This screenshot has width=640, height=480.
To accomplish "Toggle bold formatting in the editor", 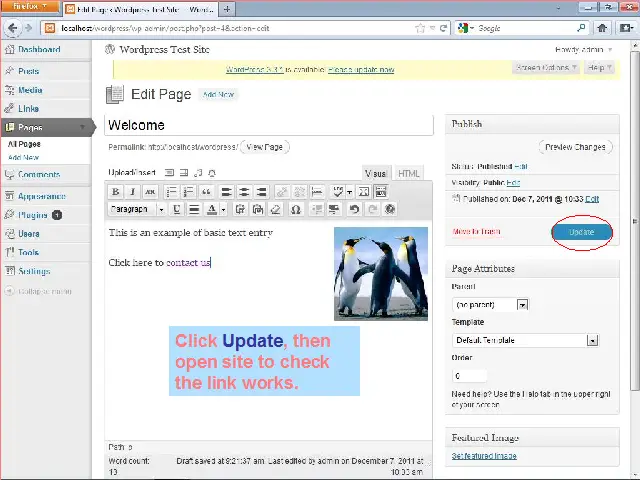I will [x=116, y=192].
